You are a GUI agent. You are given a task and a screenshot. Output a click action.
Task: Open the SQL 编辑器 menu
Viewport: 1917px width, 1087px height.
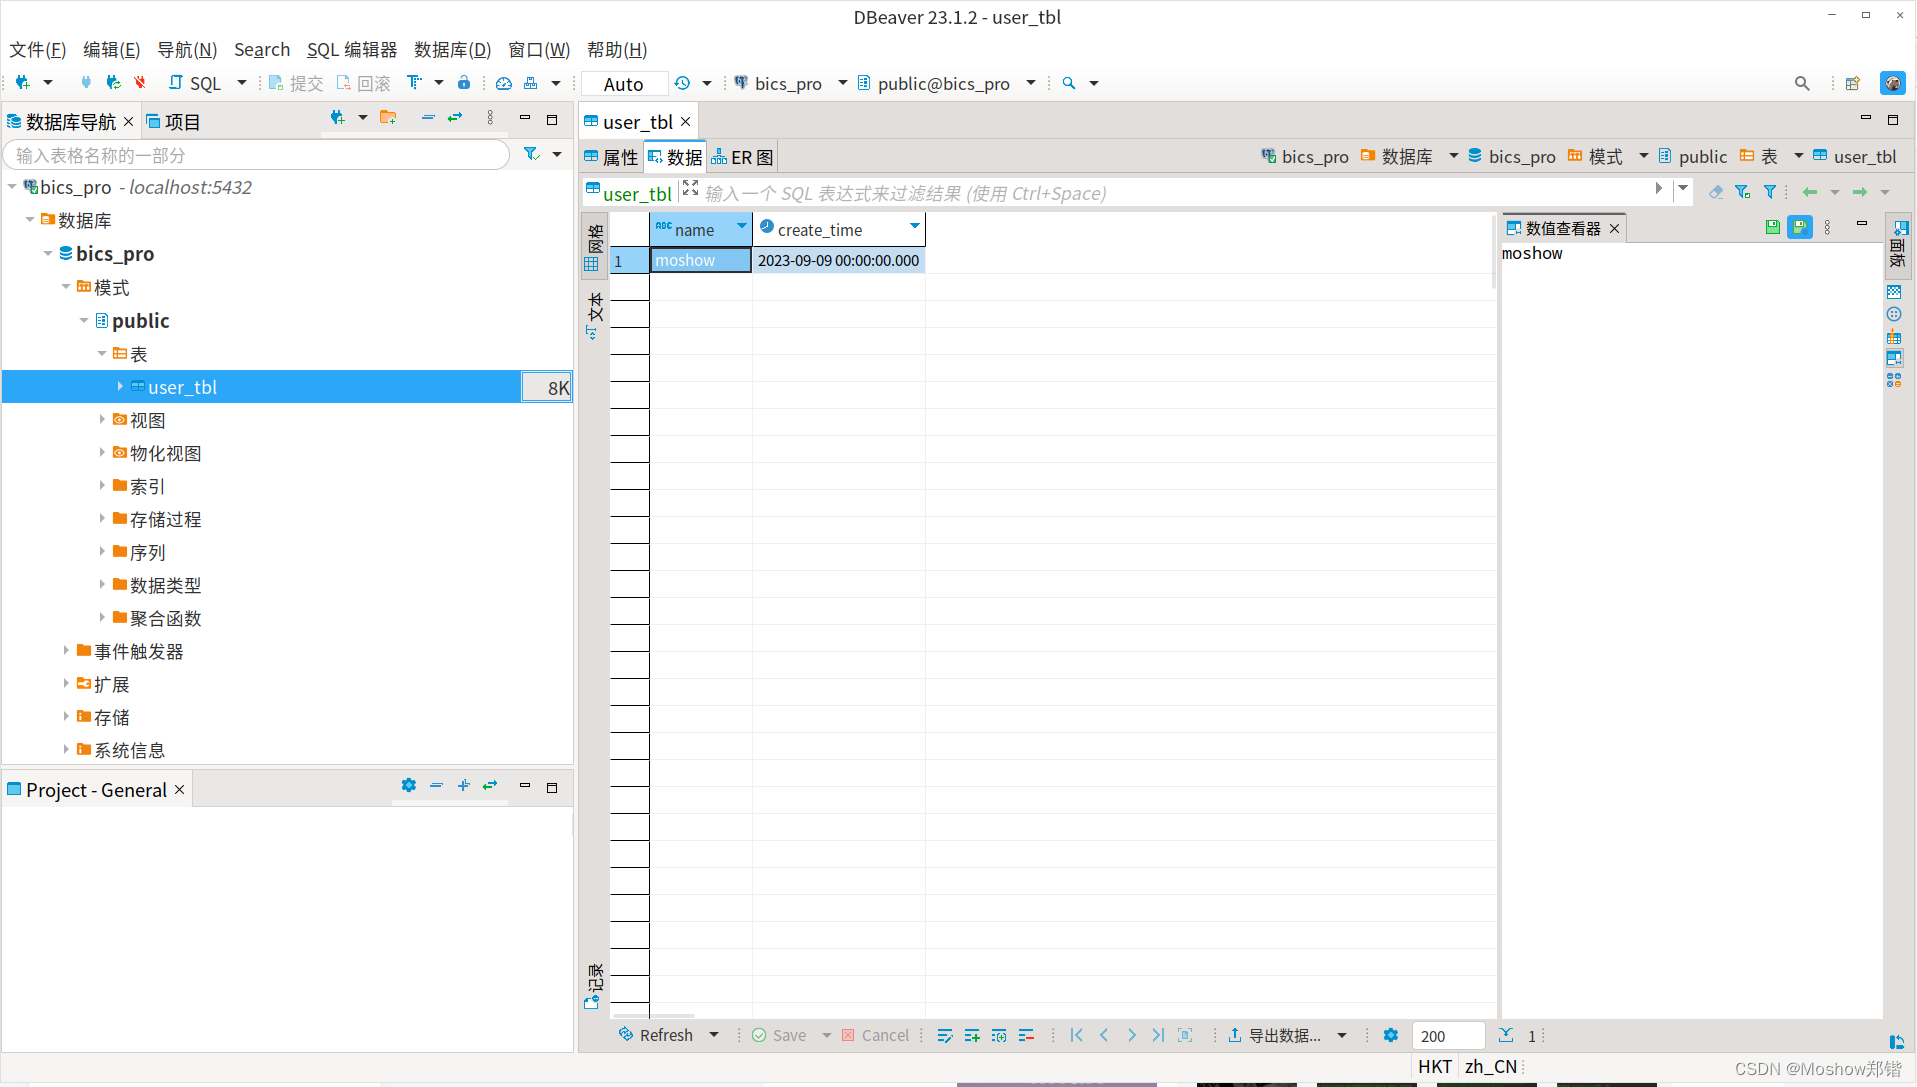pyautogui.click(x=351, y=50)
